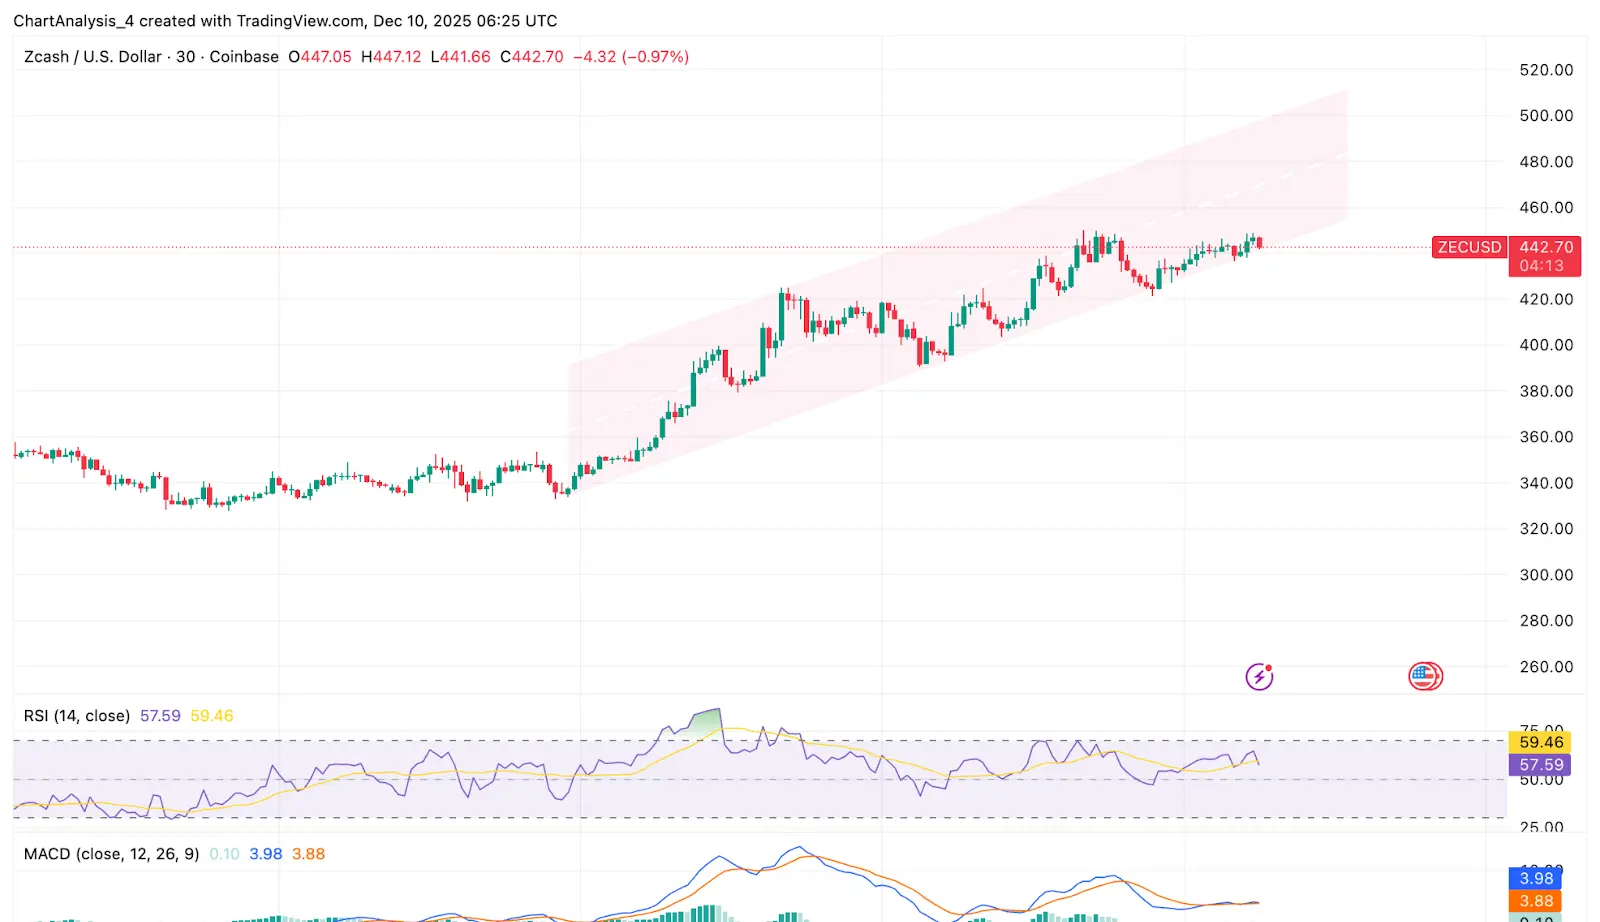This screenshot has width=1600, height=922.
Task: Click the 520.00 price scale label
Action: pyautogui.click(x=1546, y=70)
